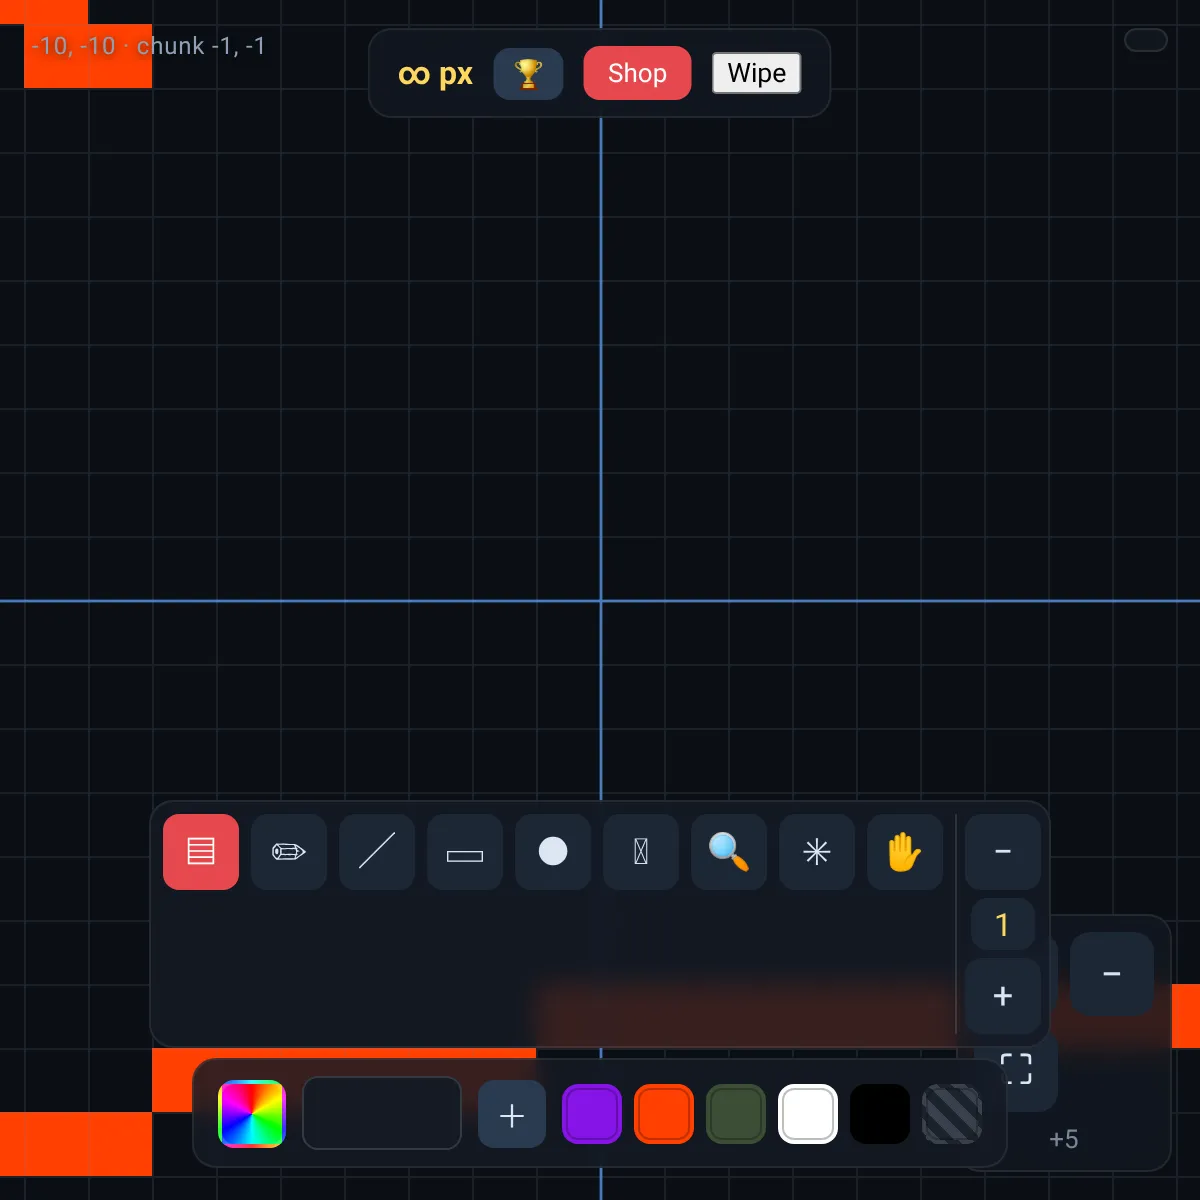Screen dimensions: 1200x1200
Task: Click the corner-brackets fit-view icon
Action: tap(1016, 1069)
